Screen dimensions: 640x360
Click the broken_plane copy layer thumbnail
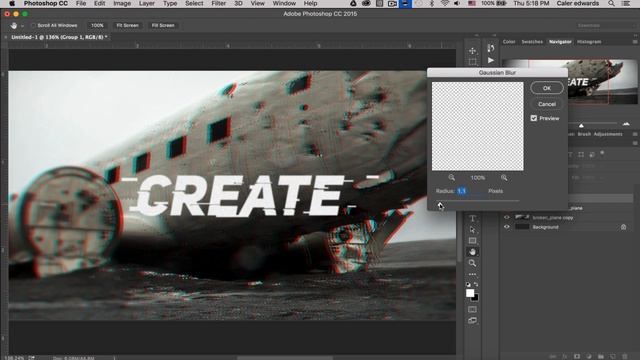tap(522, 217)
